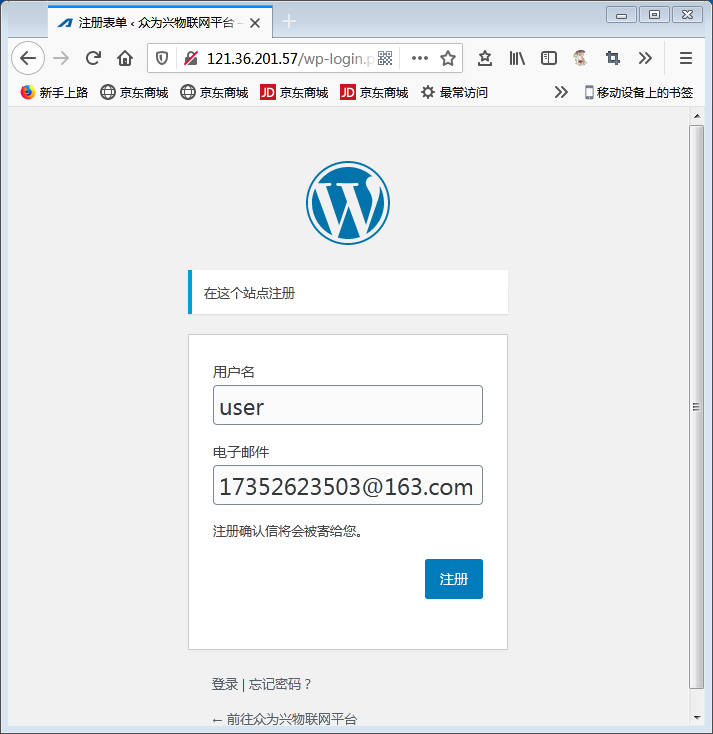Close the 注册表单 tab
The width and height of the screenshot is (713, 734).
pos(255,23)
